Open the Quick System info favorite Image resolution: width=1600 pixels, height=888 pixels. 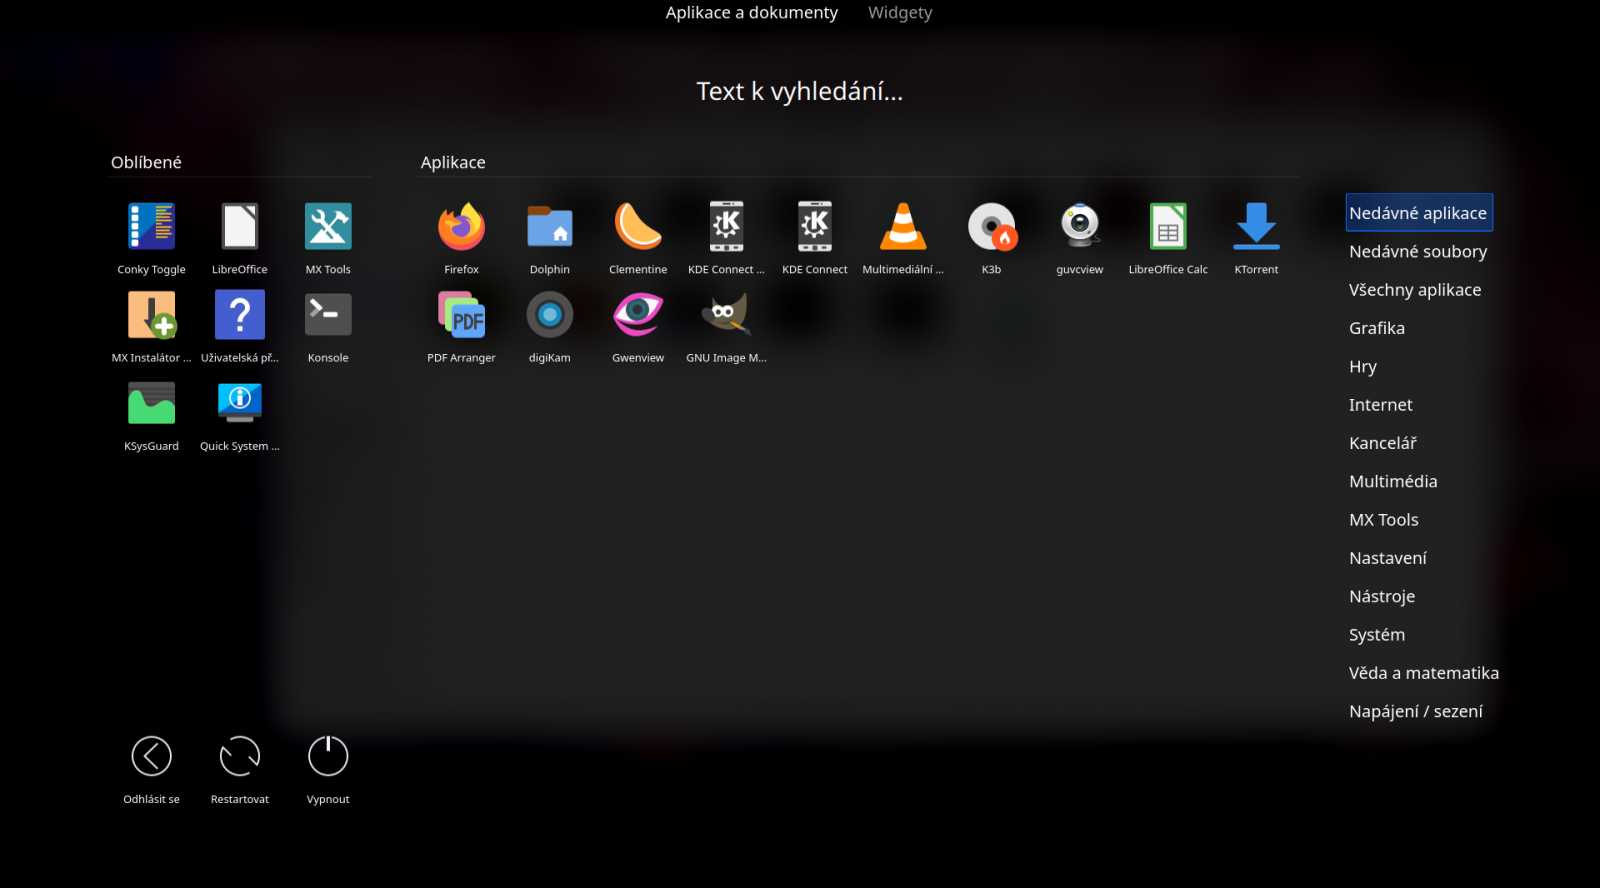240,415
